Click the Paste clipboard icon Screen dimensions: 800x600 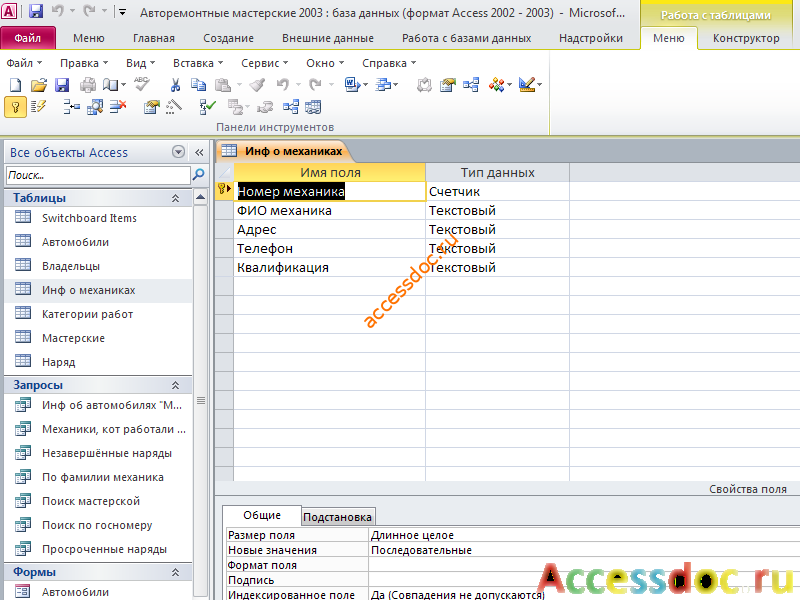coord(222,85)
